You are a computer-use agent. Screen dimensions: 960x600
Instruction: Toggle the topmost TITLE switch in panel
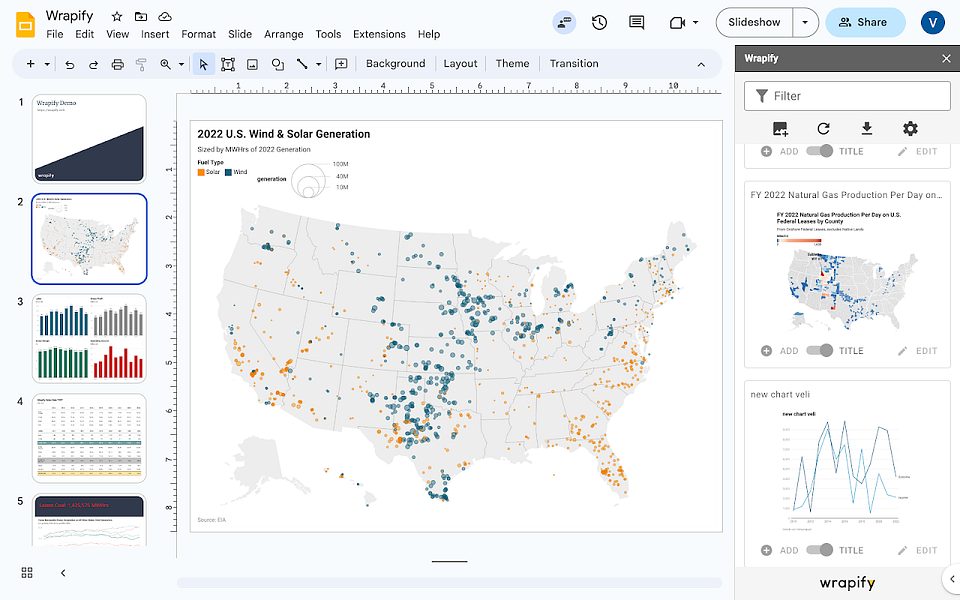pos(819,151)
